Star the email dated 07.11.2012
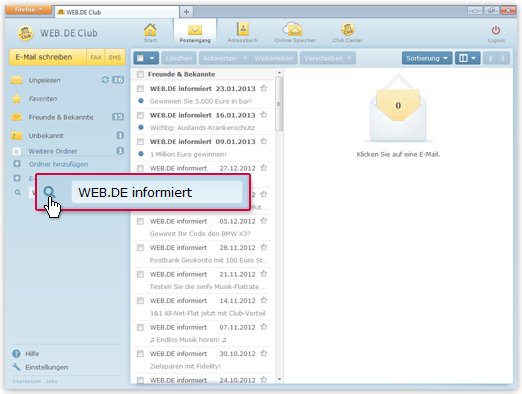The width and height of the screenshot is (522, 394). 264,327
